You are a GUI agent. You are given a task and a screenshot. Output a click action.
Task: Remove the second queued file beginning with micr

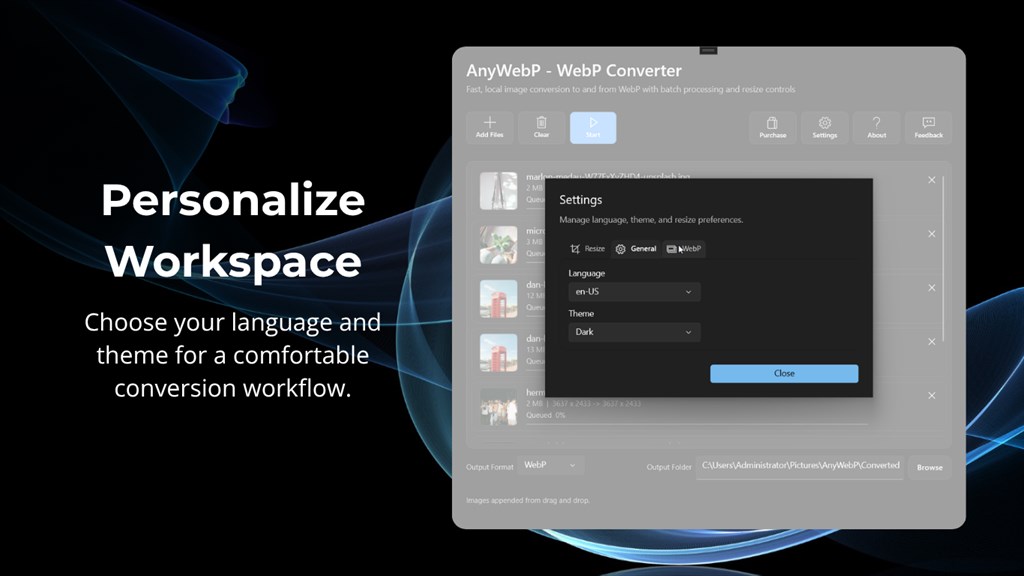932,234
